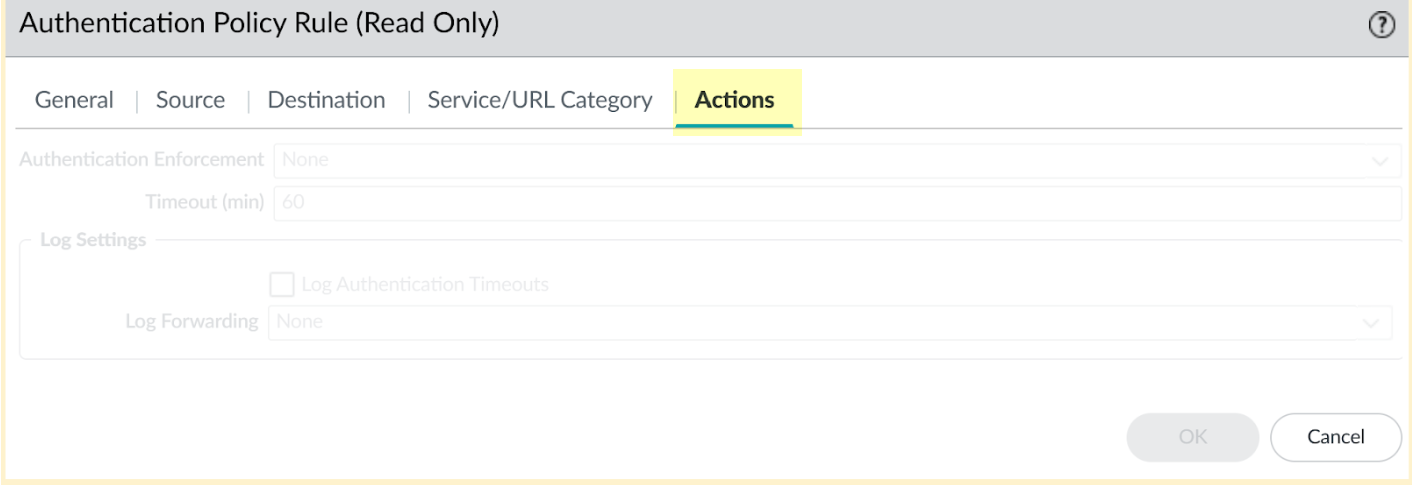Viewport: 1412px width, 485px height.
Task: Expand the Log Forwarding dropdown chevron
Action: (1369, 322)
